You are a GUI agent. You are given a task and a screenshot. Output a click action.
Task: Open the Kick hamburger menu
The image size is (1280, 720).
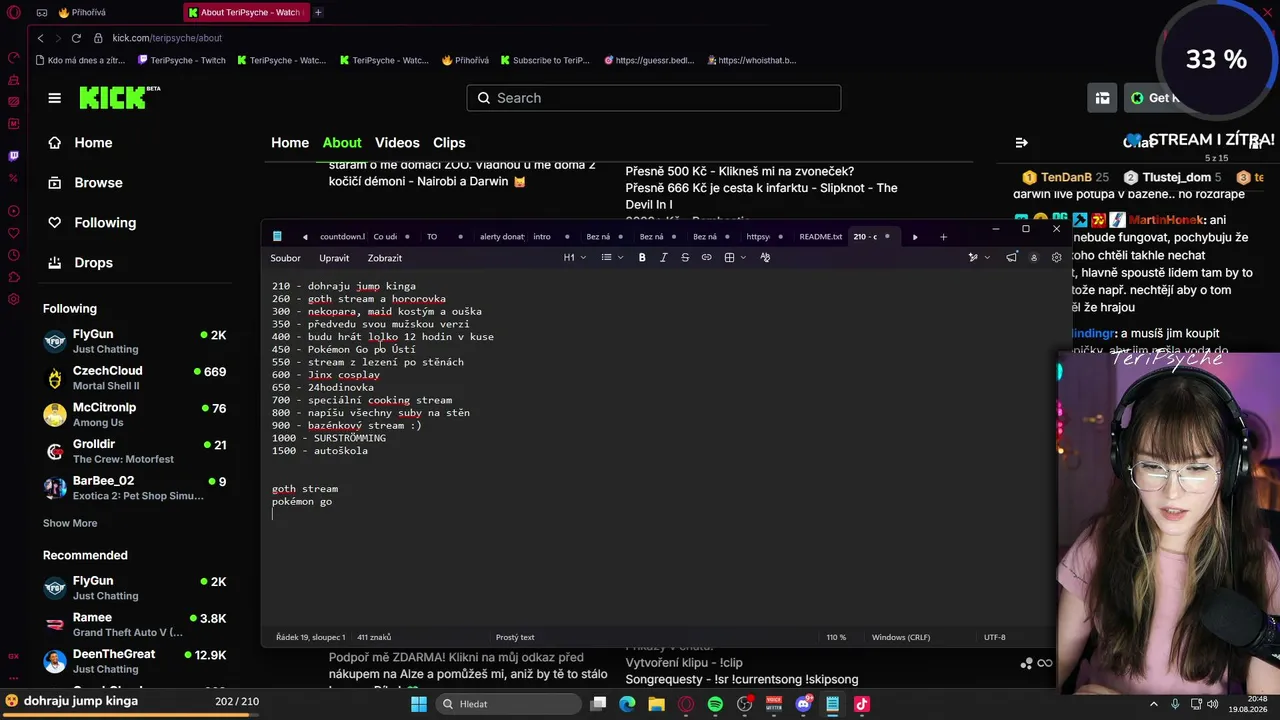coord(54,98)
